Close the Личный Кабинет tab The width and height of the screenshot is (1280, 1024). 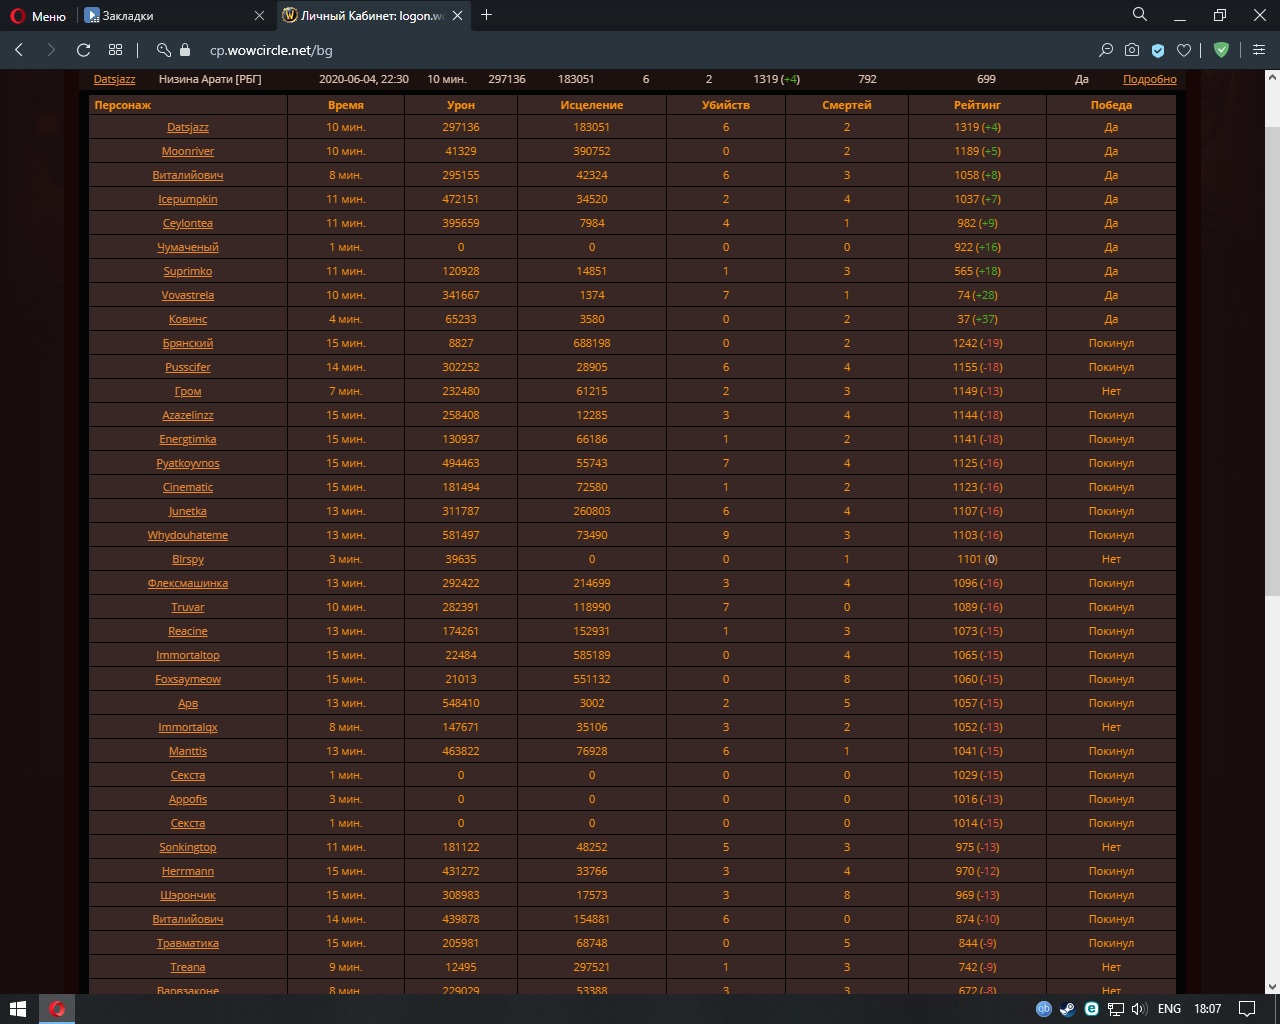pyautogui.click(x=458, y=16)
